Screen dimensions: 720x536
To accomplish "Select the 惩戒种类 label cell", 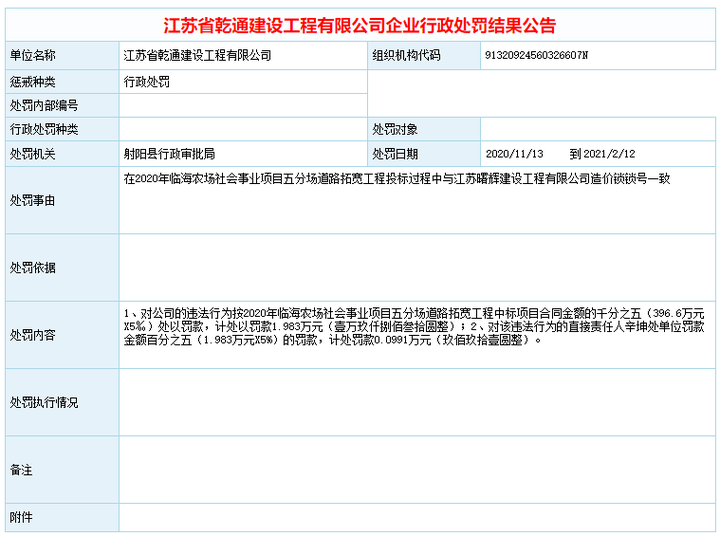I will pos(62,82).
